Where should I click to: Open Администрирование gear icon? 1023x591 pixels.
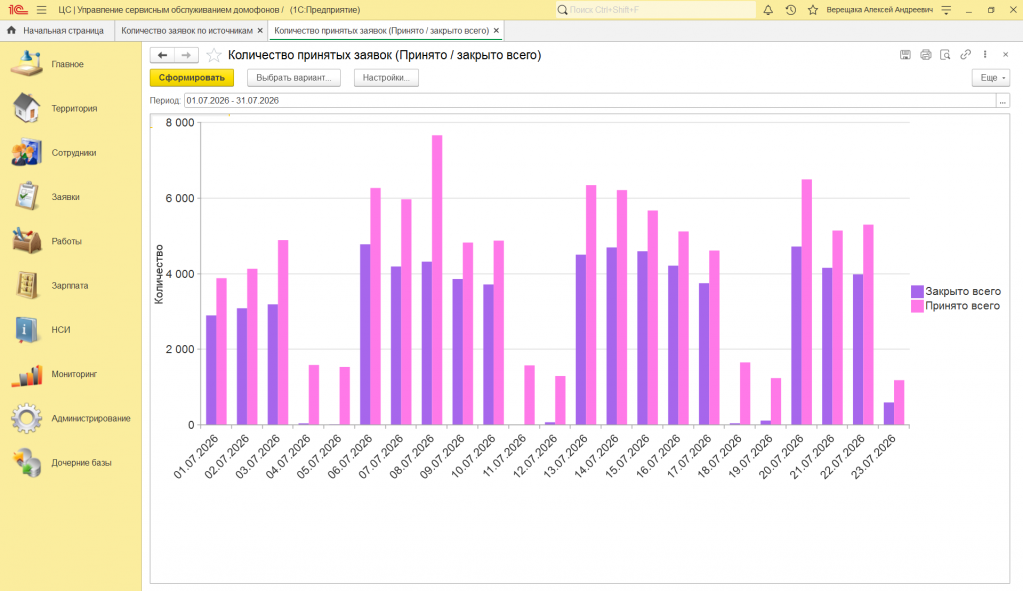click(x=27, y=419)
